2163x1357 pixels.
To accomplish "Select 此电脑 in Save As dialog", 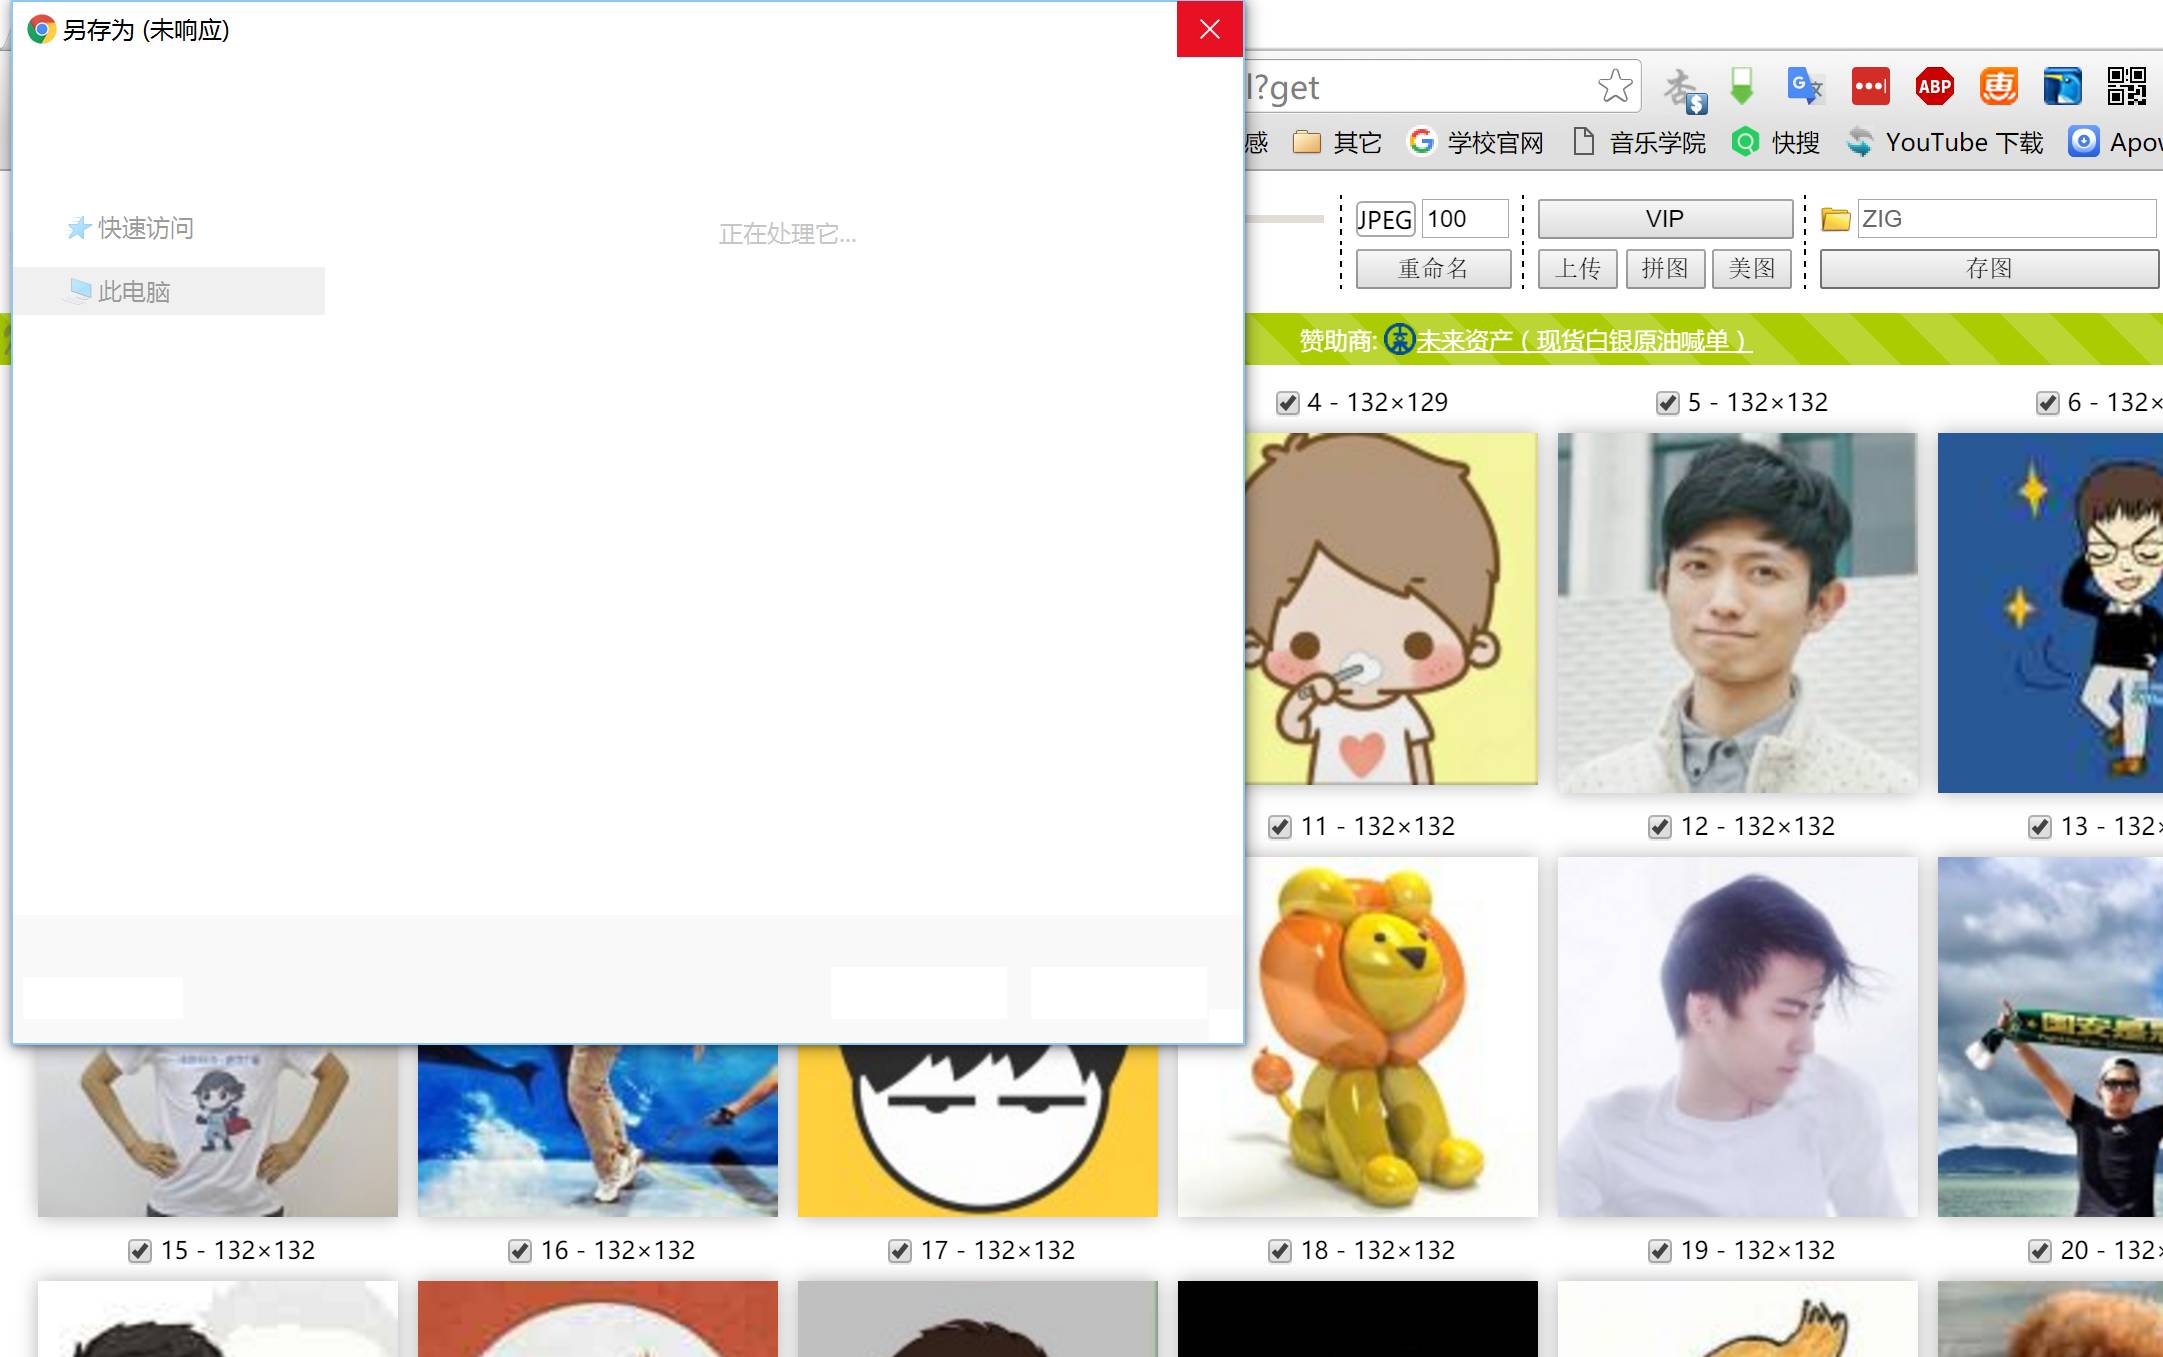I will coord(169,291).
